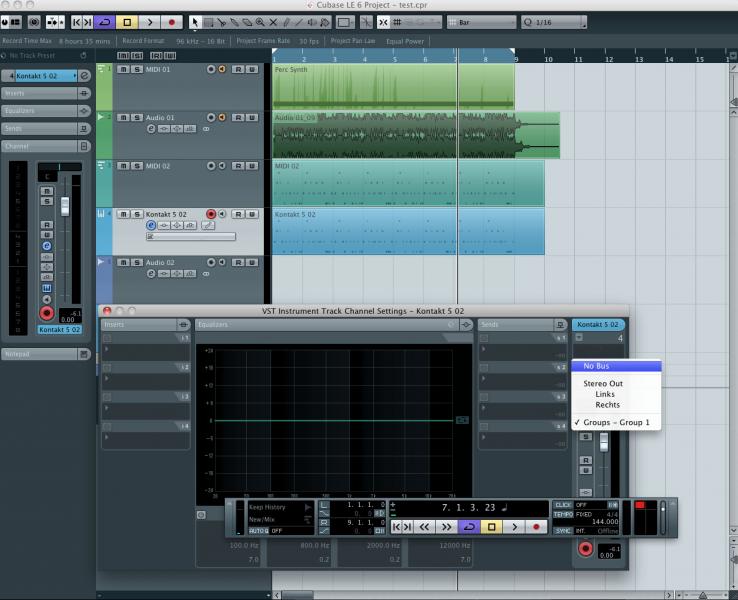
Task: Open Kontakt 5 02 track program selector field
Action: point(191,237)
